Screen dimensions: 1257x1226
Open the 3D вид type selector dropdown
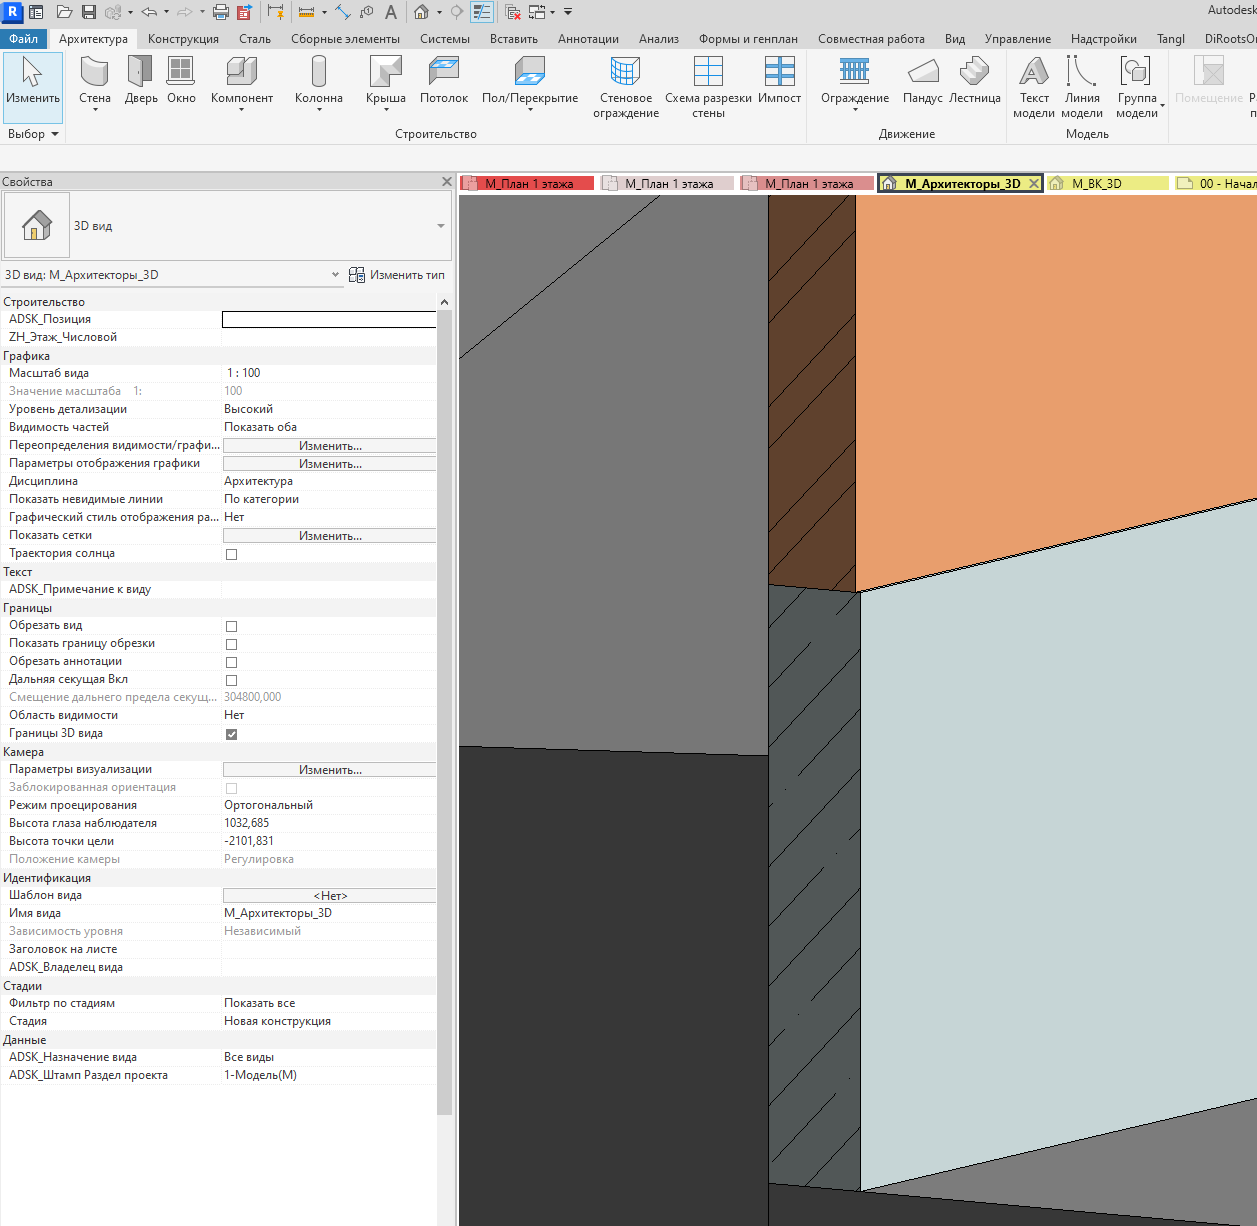441,226
